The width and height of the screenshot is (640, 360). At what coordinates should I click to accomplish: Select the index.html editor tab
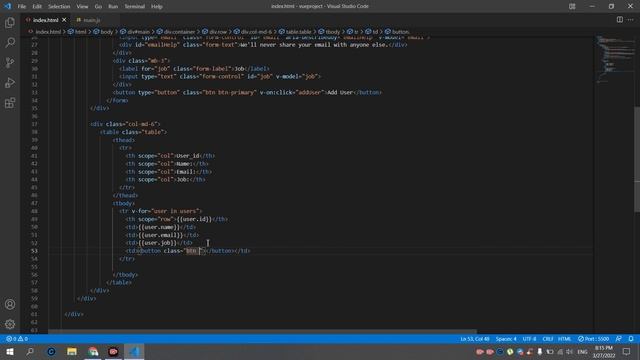45,20
